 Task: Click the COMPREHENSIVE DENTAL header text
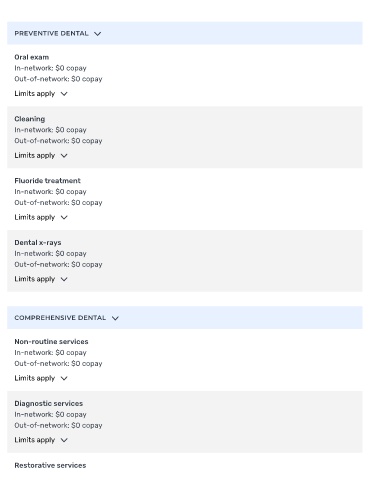pos(60,318)
